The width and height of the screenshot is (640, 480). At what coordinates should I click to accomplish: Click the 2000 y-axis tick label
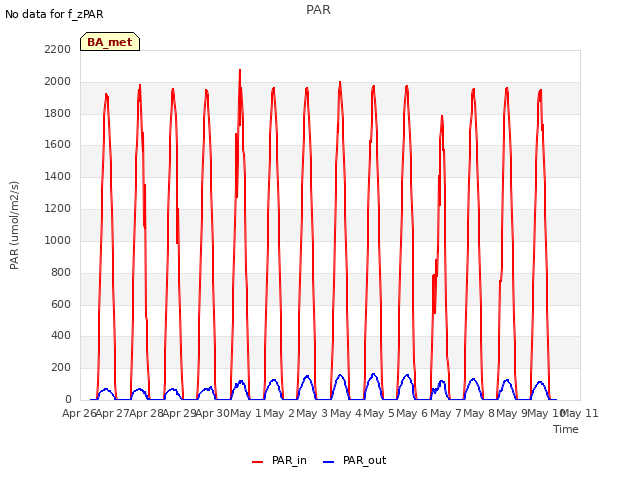point(58,82)
